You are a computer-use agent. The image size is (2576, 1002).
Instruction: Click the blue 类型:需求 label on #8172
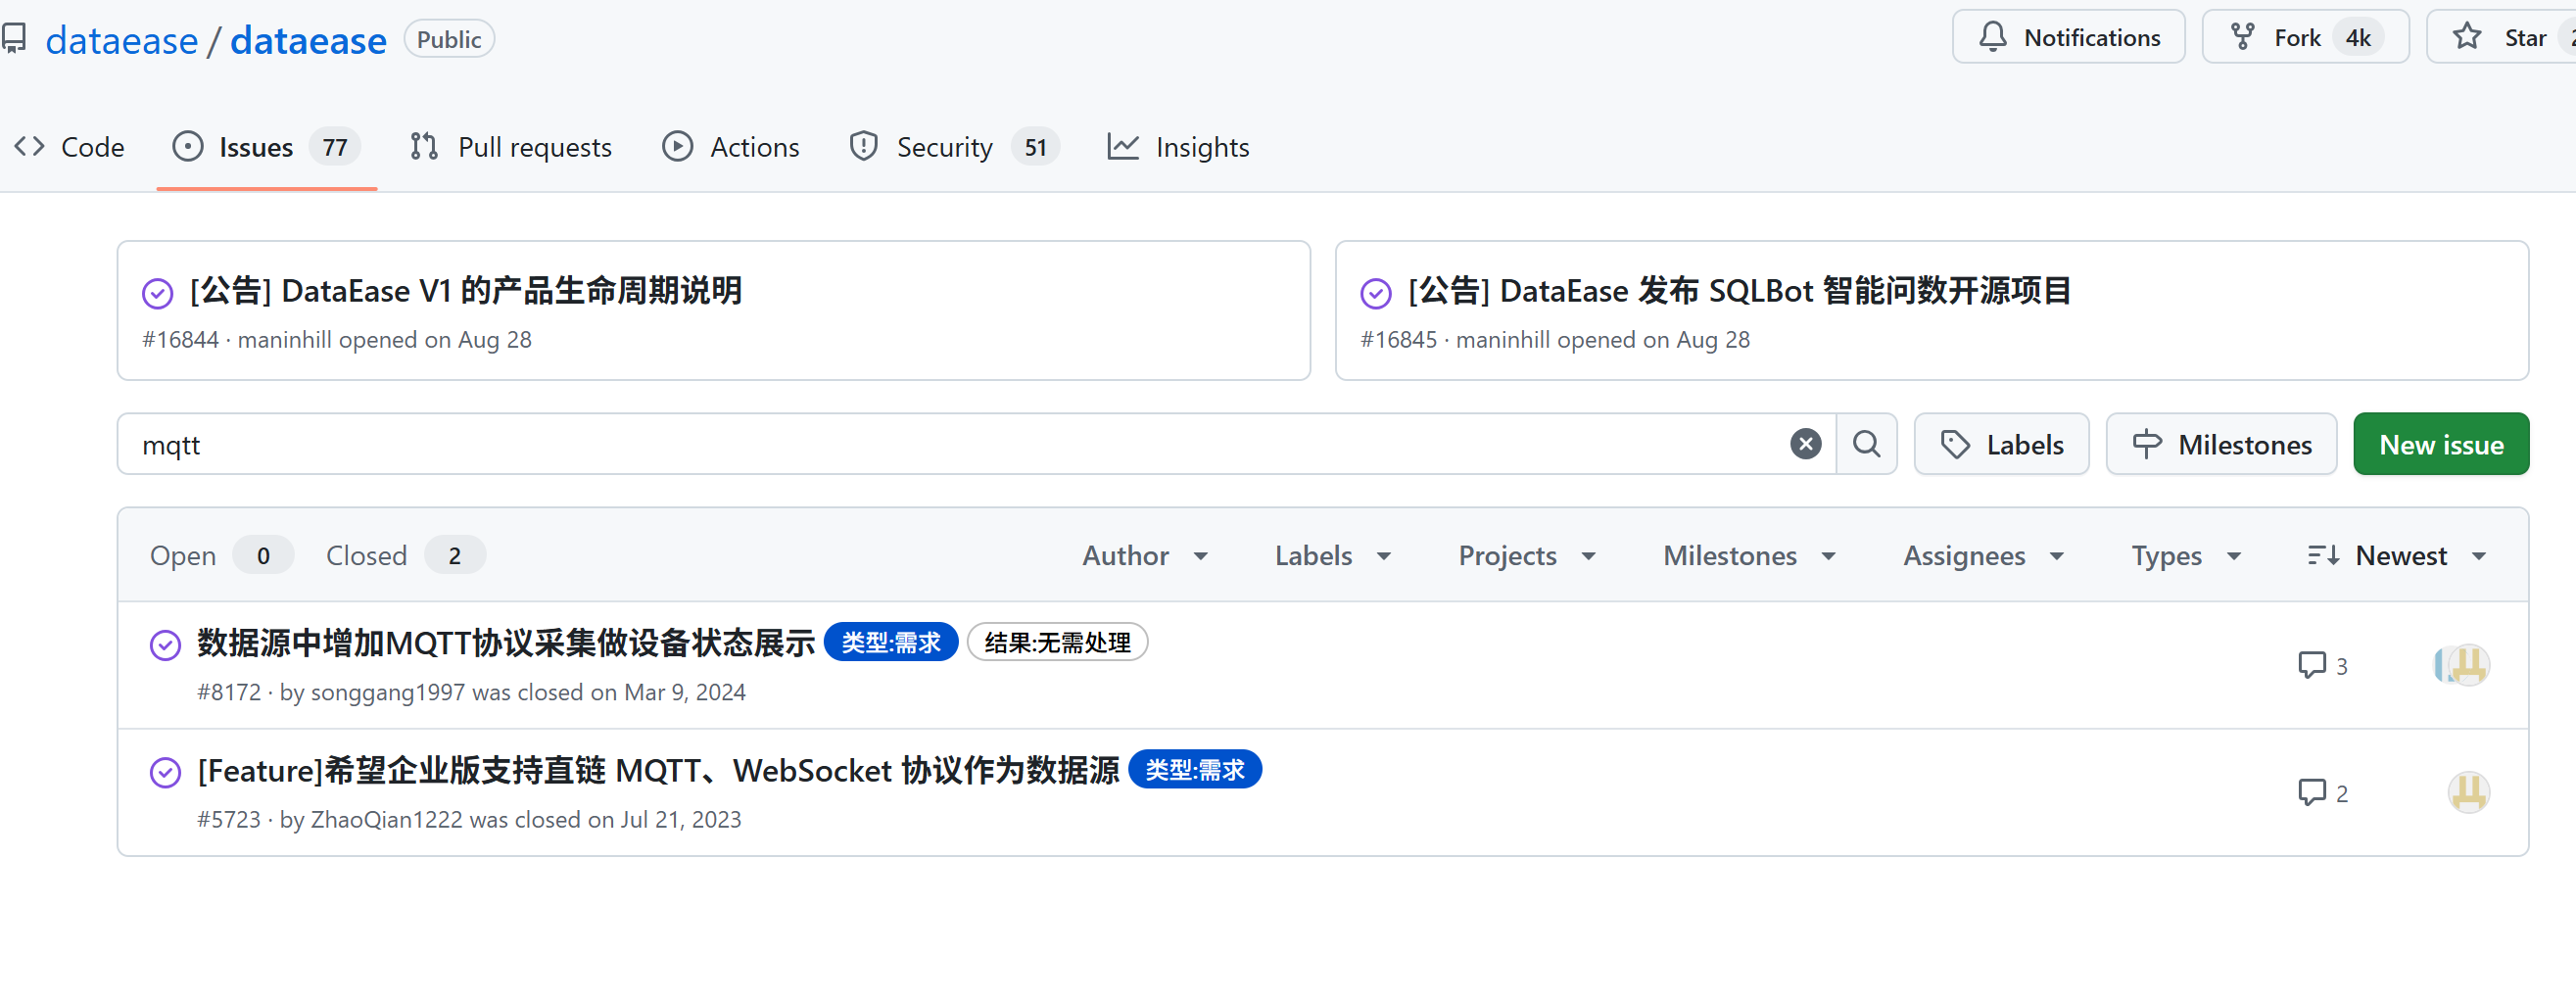click(x=890, y=642)
